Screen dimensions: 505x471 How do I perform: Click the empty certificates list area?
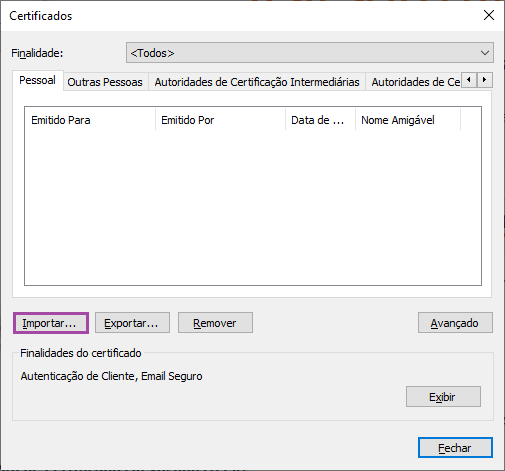(x=253, y=207)
